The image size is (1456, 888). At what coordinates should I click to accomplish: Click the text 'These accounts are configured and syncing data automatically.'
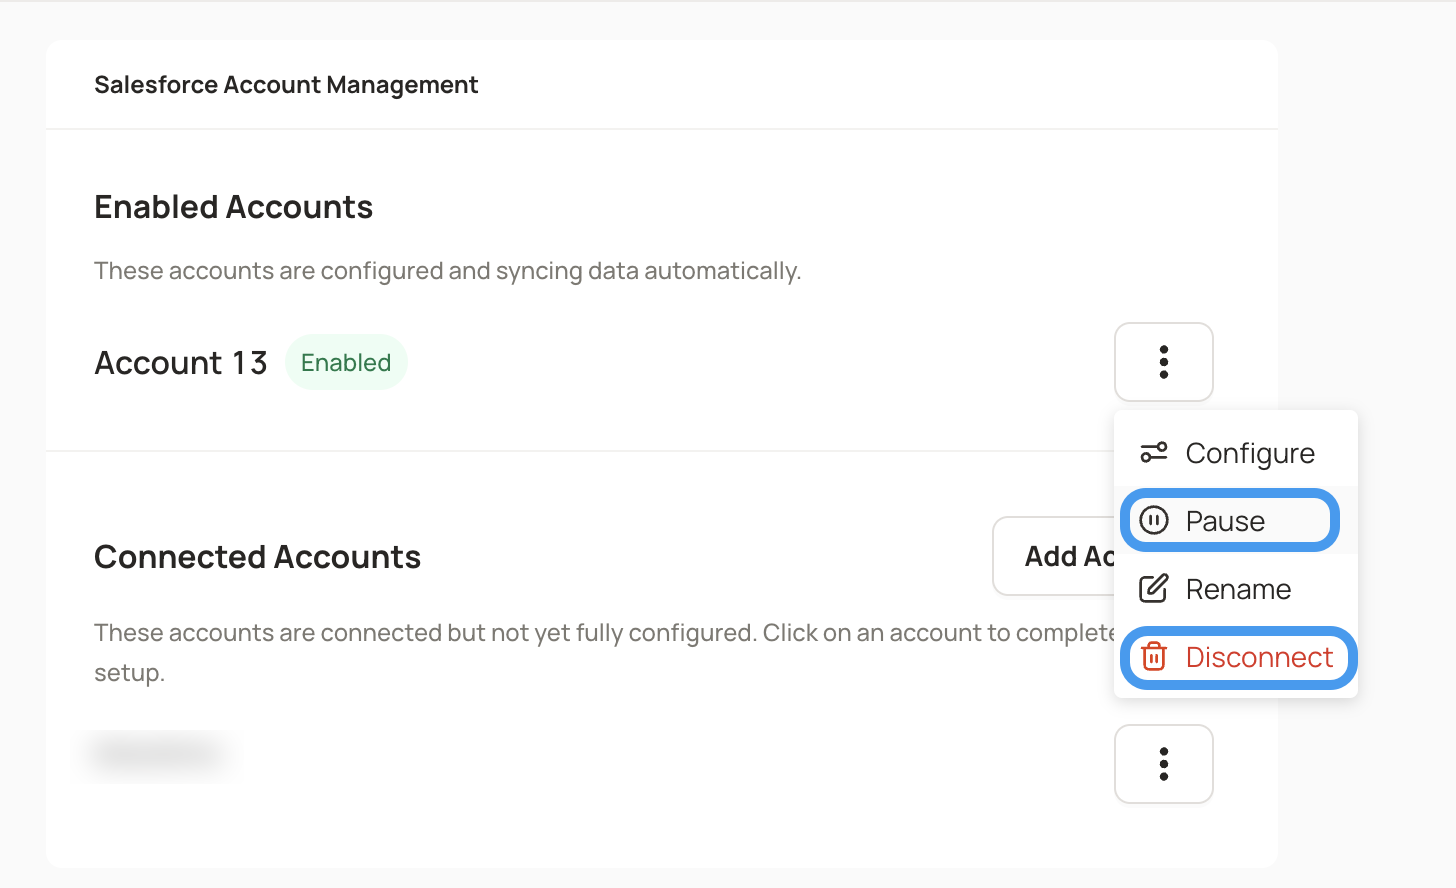[x=447, y=271]
